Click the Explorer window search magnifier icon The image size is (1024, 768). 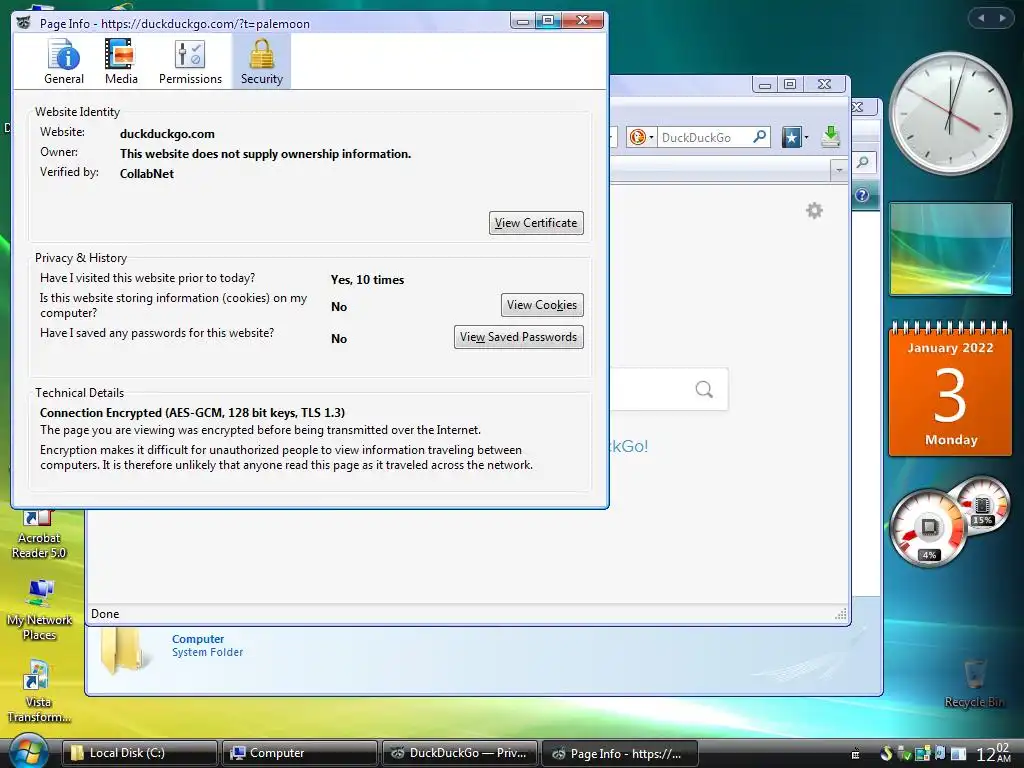point(862,162)
